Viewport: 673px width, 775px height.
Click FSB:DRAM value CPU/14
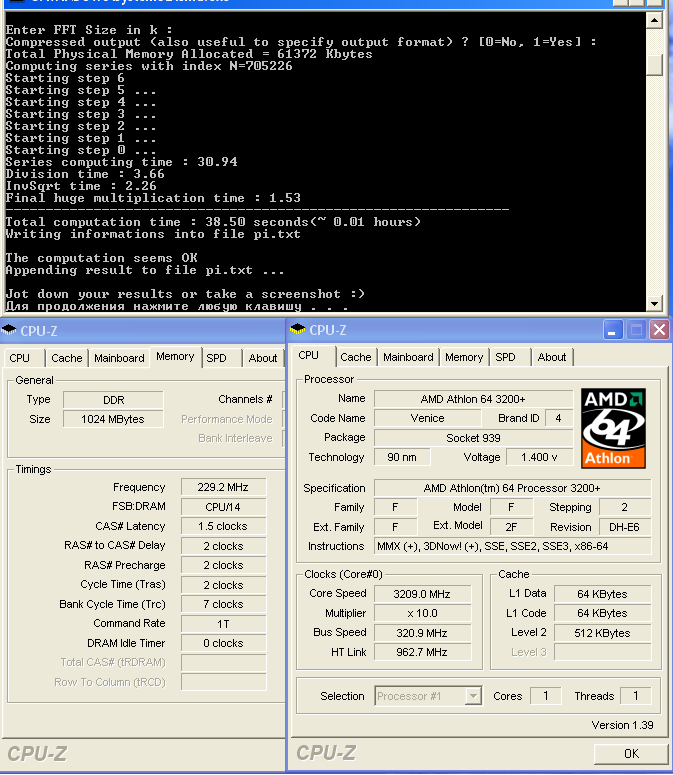click(x=223, y=507)
